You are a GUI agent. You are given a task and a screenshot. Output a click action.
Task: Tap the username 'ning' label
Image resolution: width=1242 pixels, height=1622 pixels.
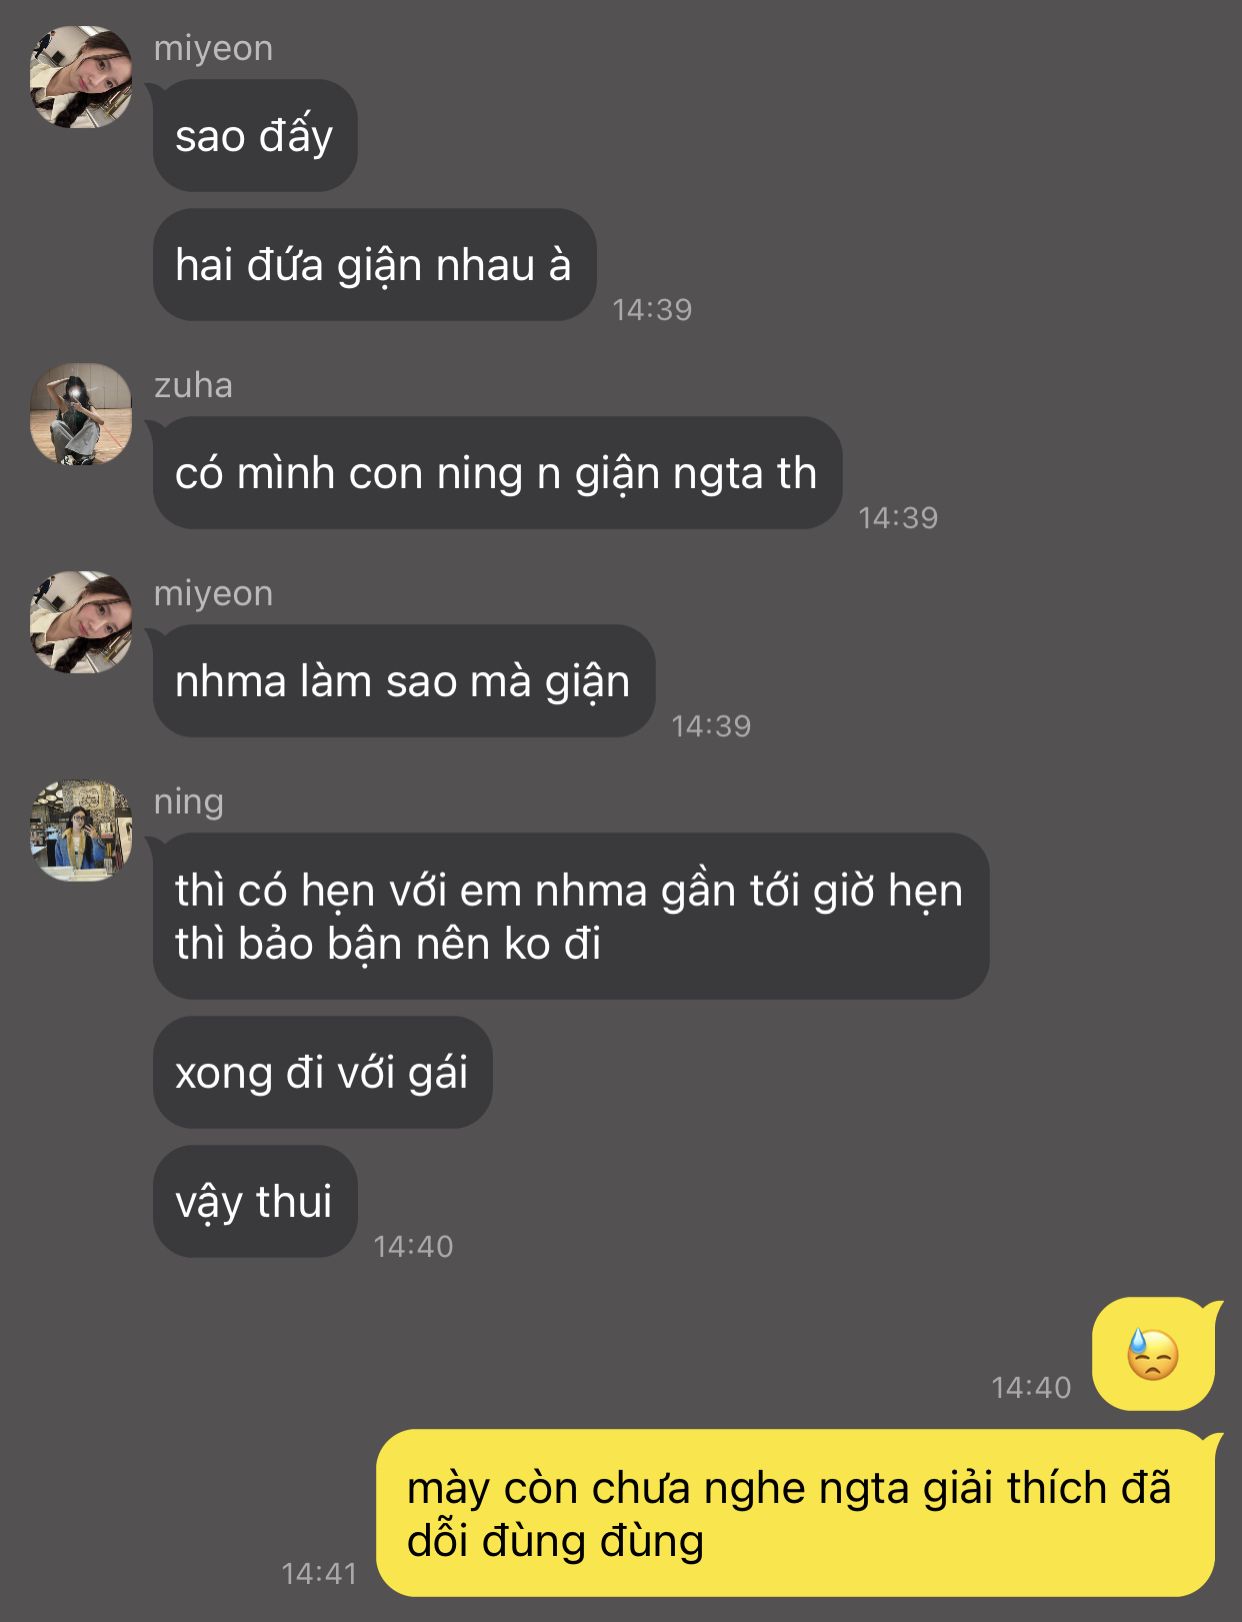(189, 802)
